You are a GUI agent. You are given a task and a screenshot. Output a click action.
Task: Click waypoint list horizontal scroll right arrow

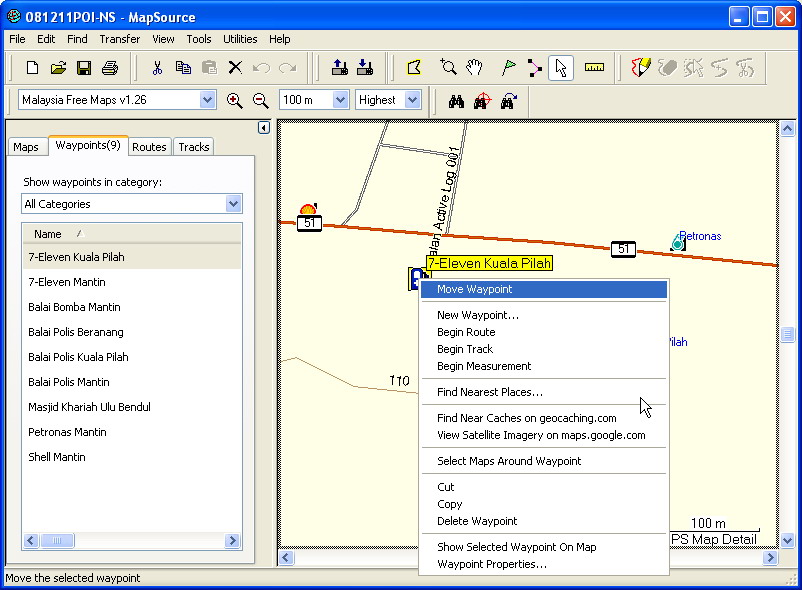232,540
